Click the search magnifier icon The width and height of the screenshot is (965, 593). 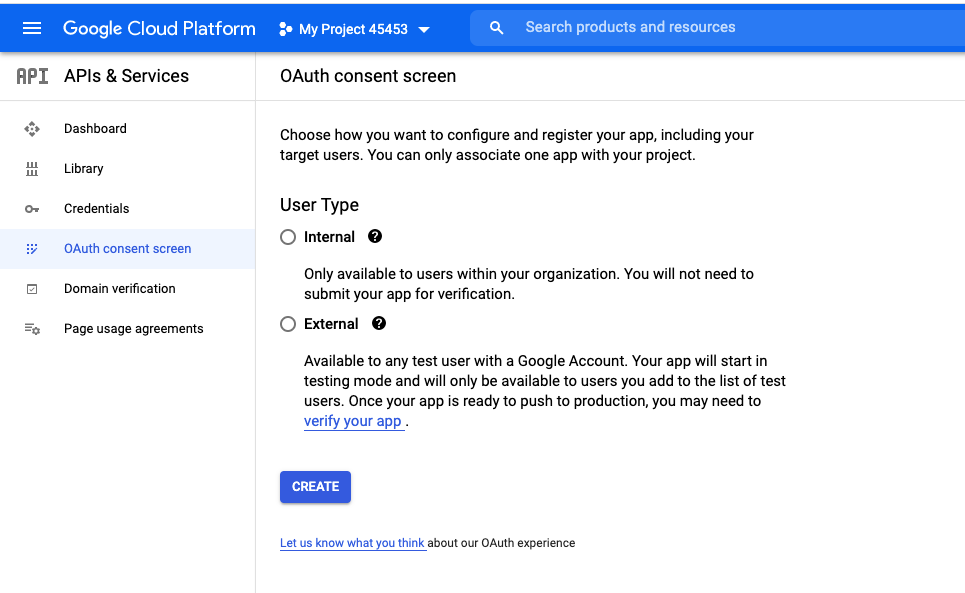(x=497, y=28)
